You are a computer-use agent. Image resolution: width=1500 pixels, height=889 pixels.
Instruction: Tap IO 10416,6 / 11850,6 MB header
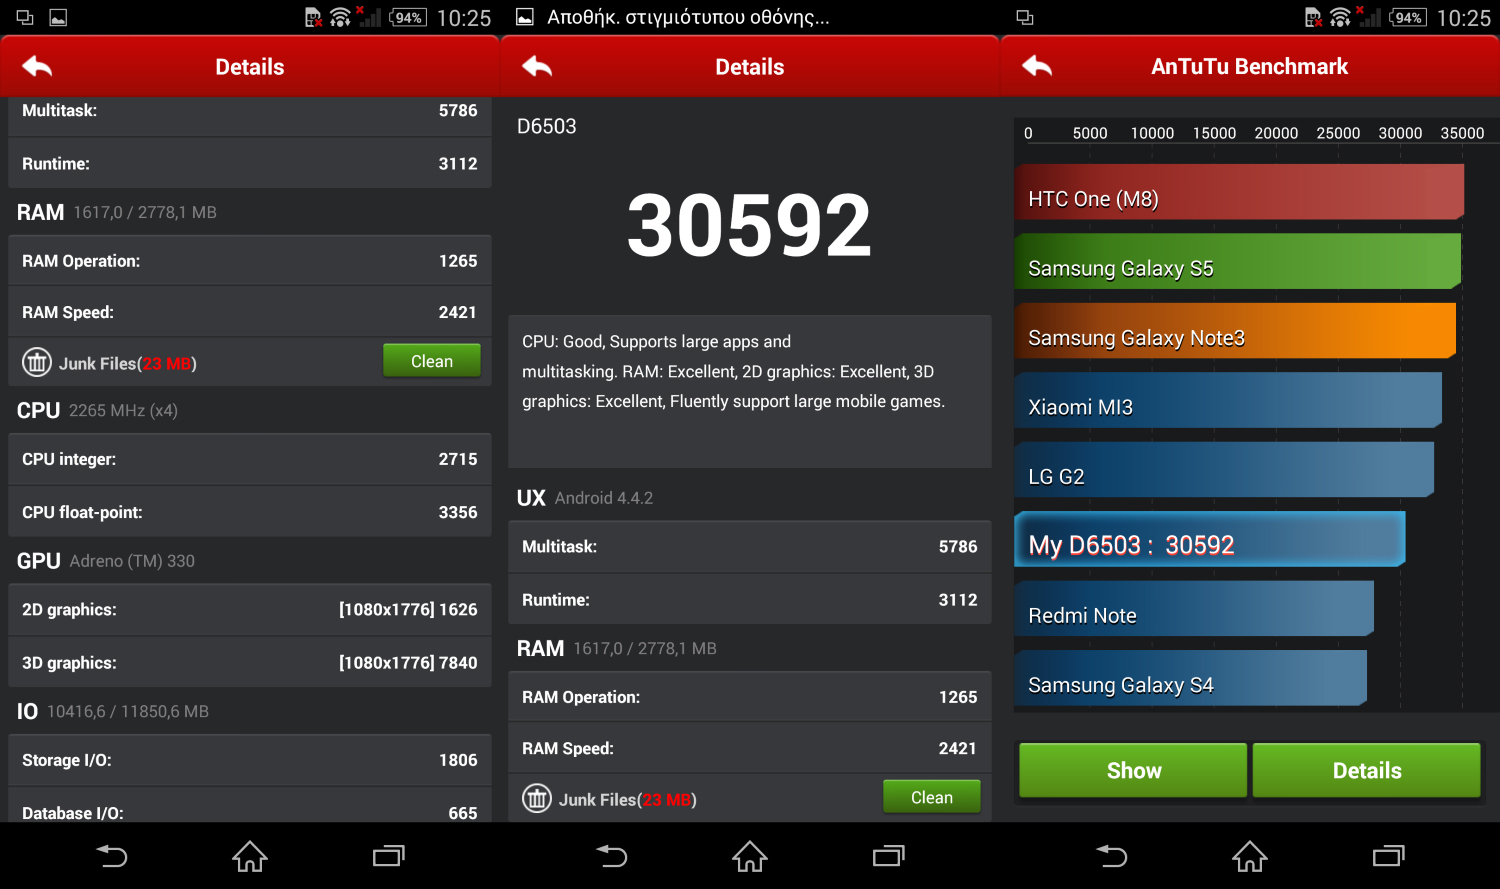tap(113, 711)
